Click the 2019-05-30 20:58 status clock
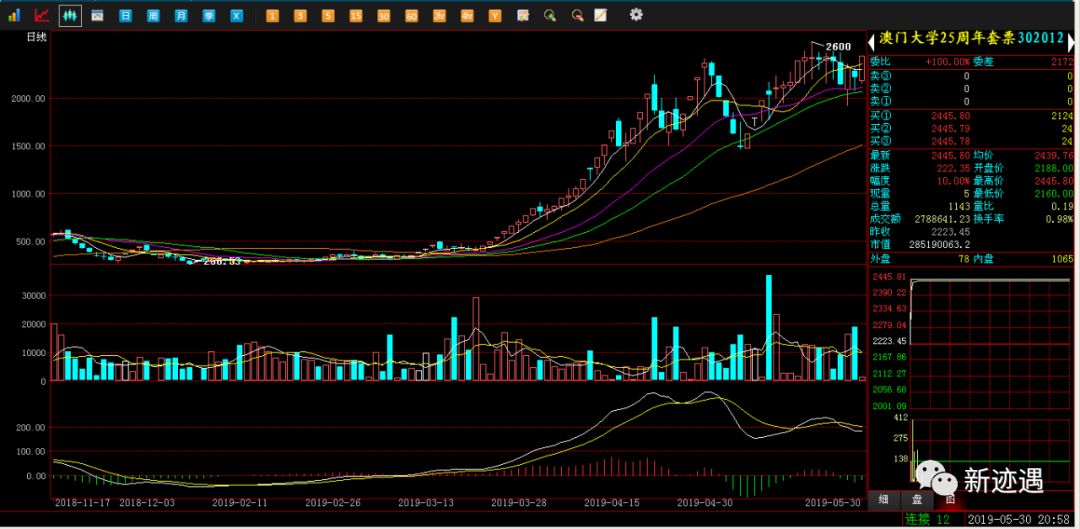The image size is (1080, 529). tap(1021, 519)
